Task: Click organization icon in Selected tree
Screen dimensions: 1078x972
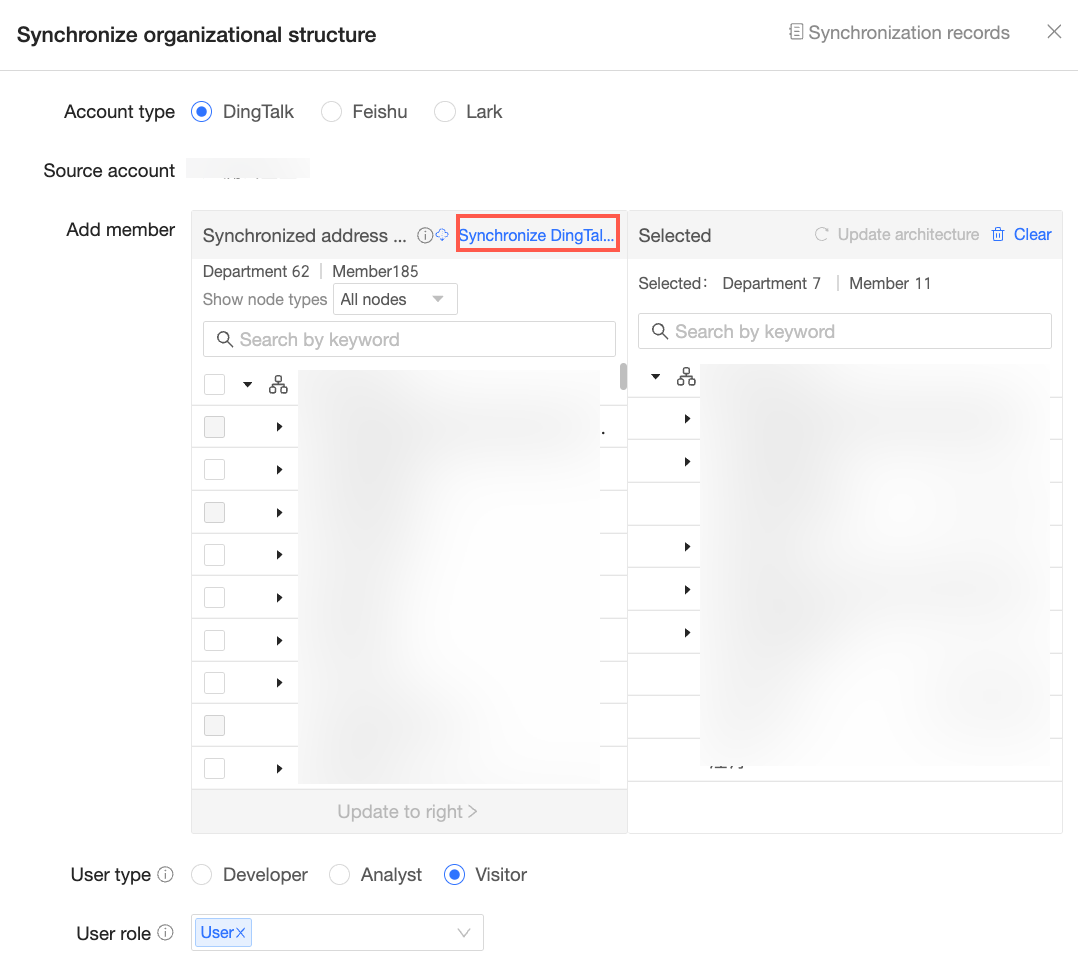Action: pos(686,376)
